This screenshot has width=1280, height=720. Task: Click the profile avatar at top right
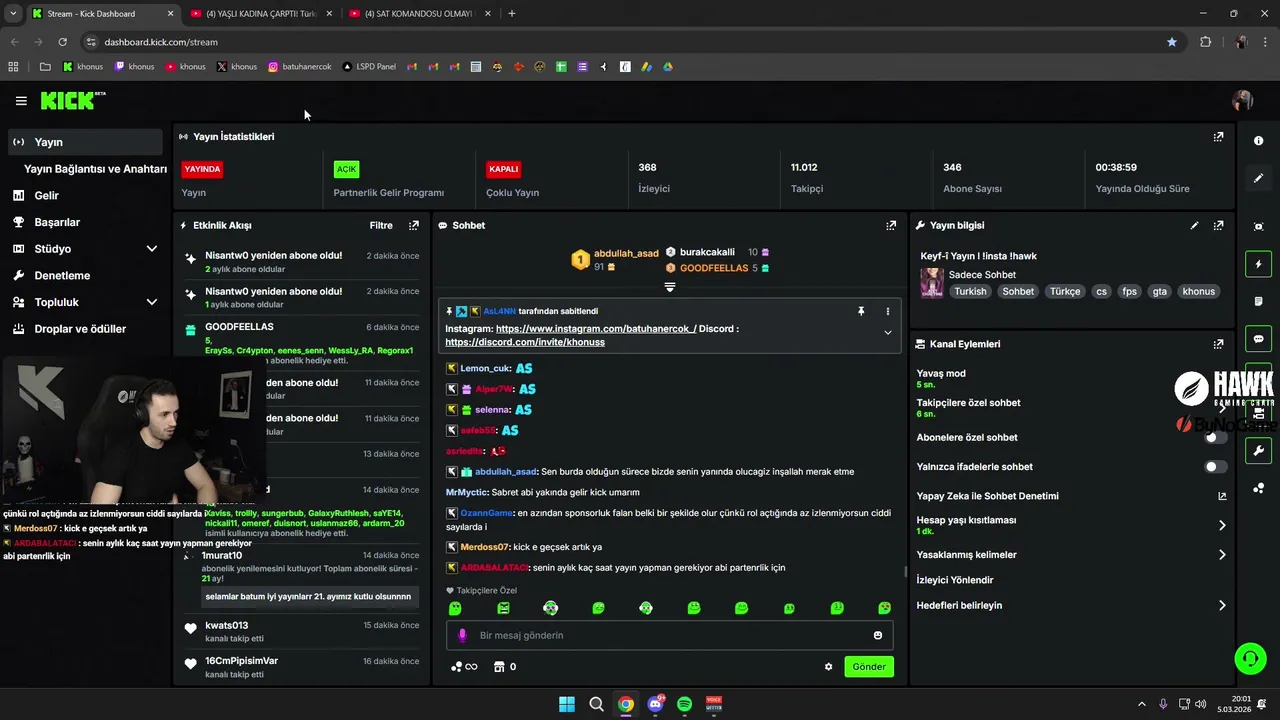[1243, 101]
